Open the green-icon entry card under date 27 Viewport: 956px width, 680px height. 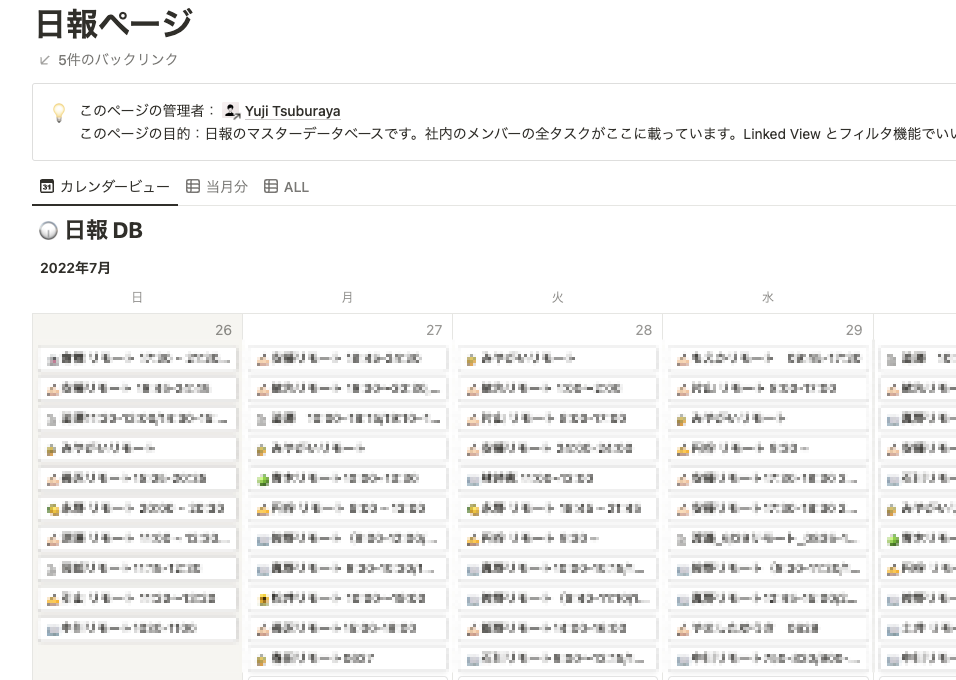348,479
